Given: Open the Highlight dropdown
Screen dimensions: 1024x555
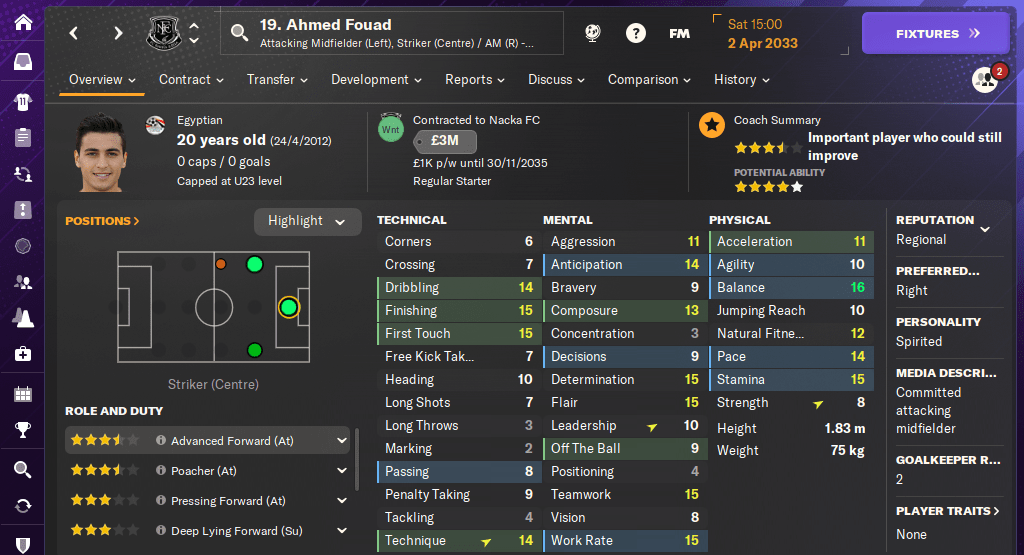Looking at the screenshot, I should [307, 221].
